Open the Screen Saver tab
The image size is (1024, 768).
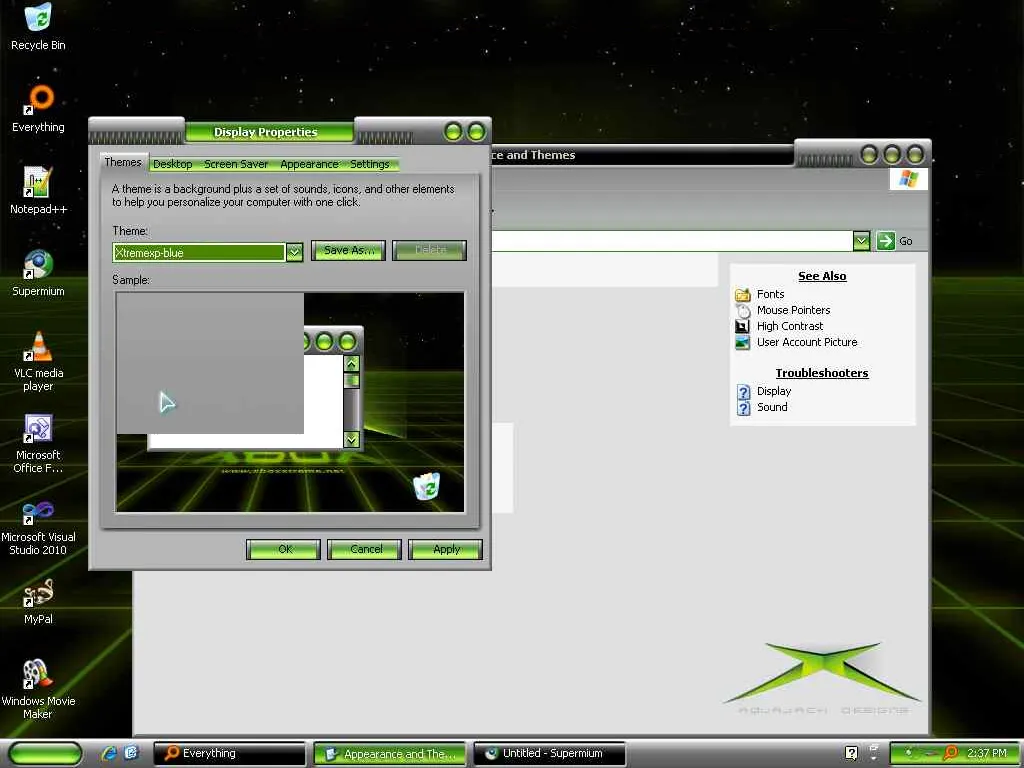236,164
